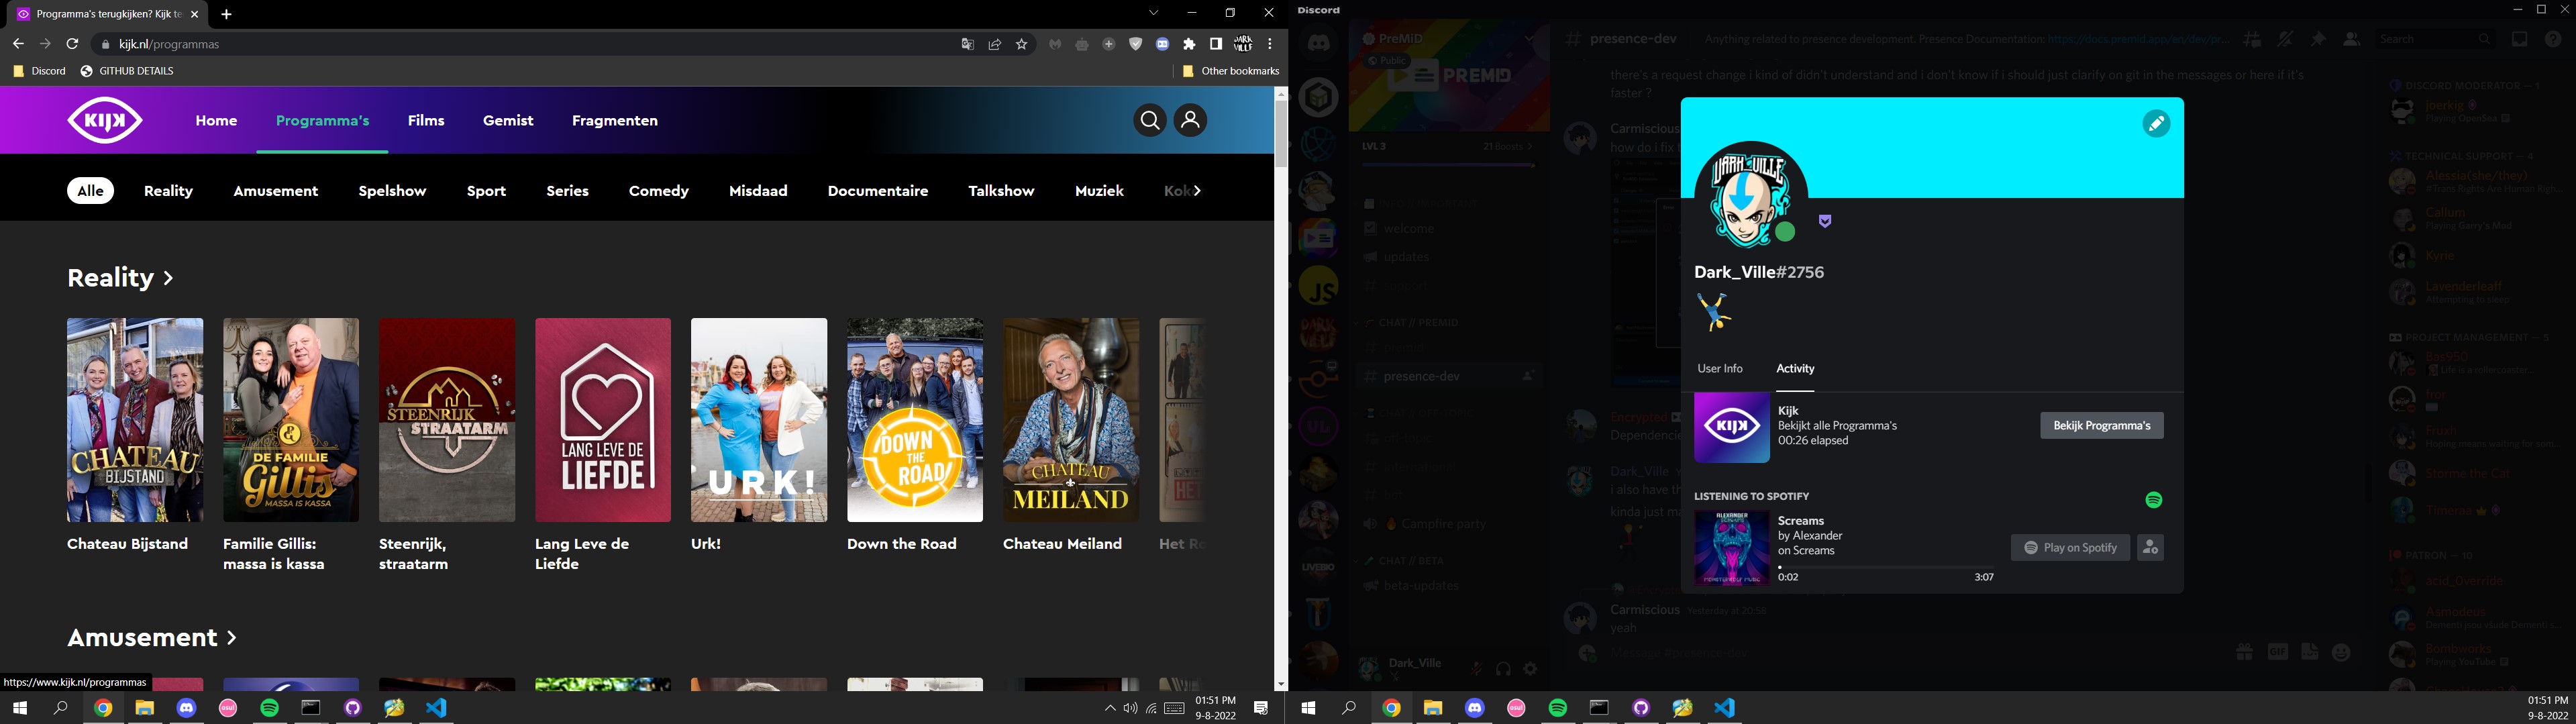Toggle Discord microphone mute
The image size is (2576, 724).
coord(1476,669)
